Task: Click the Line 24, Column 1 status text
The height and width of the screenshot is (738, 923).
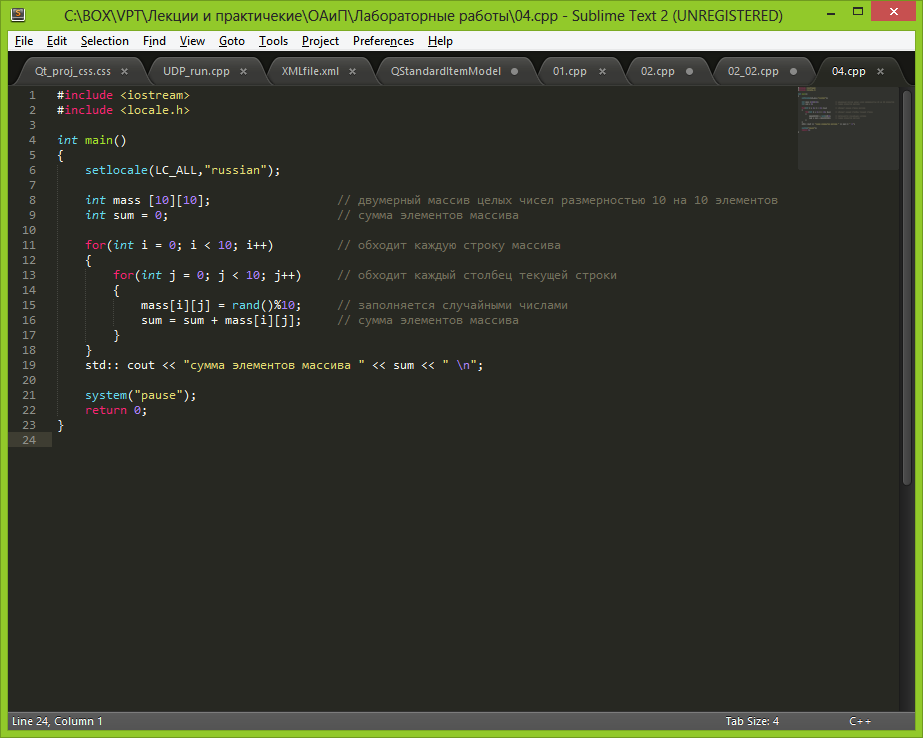Action: 57,721
